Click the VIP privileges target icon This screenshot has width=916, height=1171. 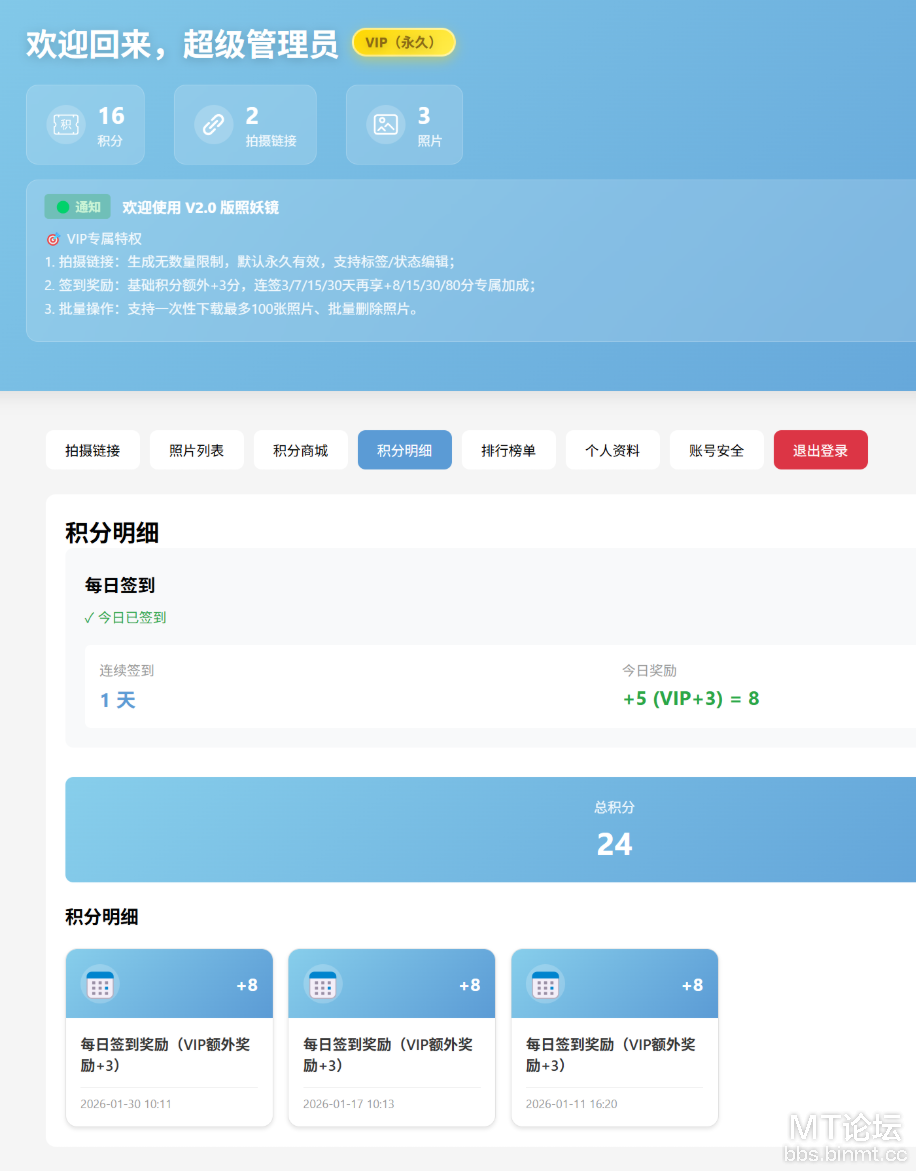[53, 240]
